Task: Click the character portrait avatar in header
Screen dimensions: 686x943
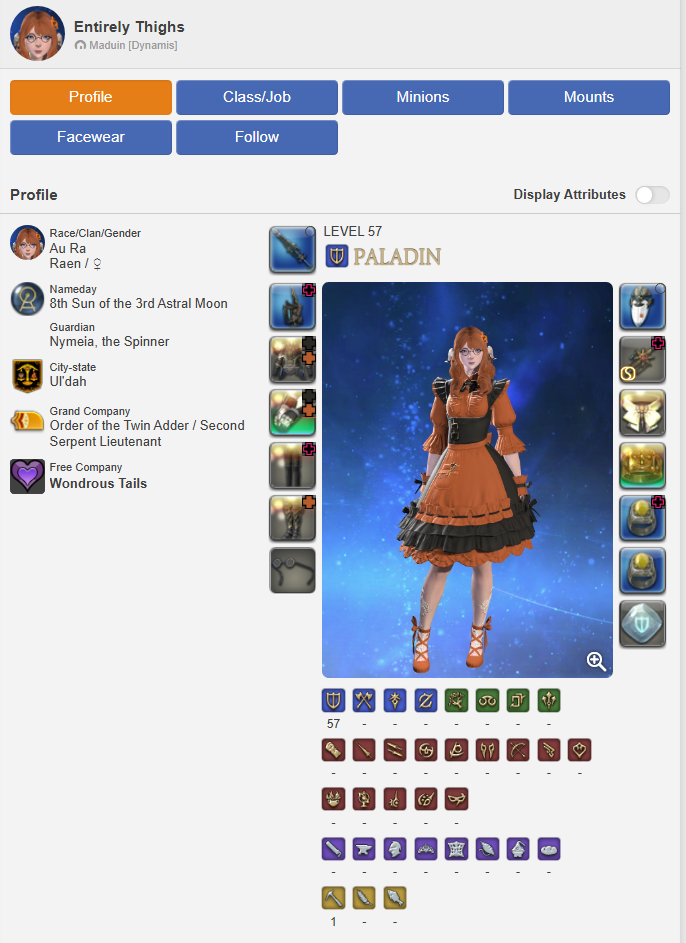Action: [x=37, y=34]
